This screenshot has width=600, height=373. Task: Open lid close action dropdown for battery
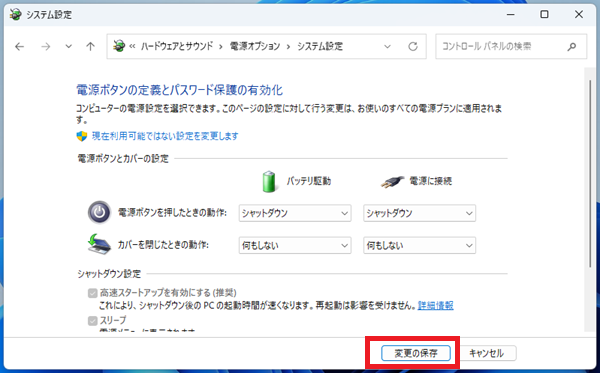pos(295,245)
